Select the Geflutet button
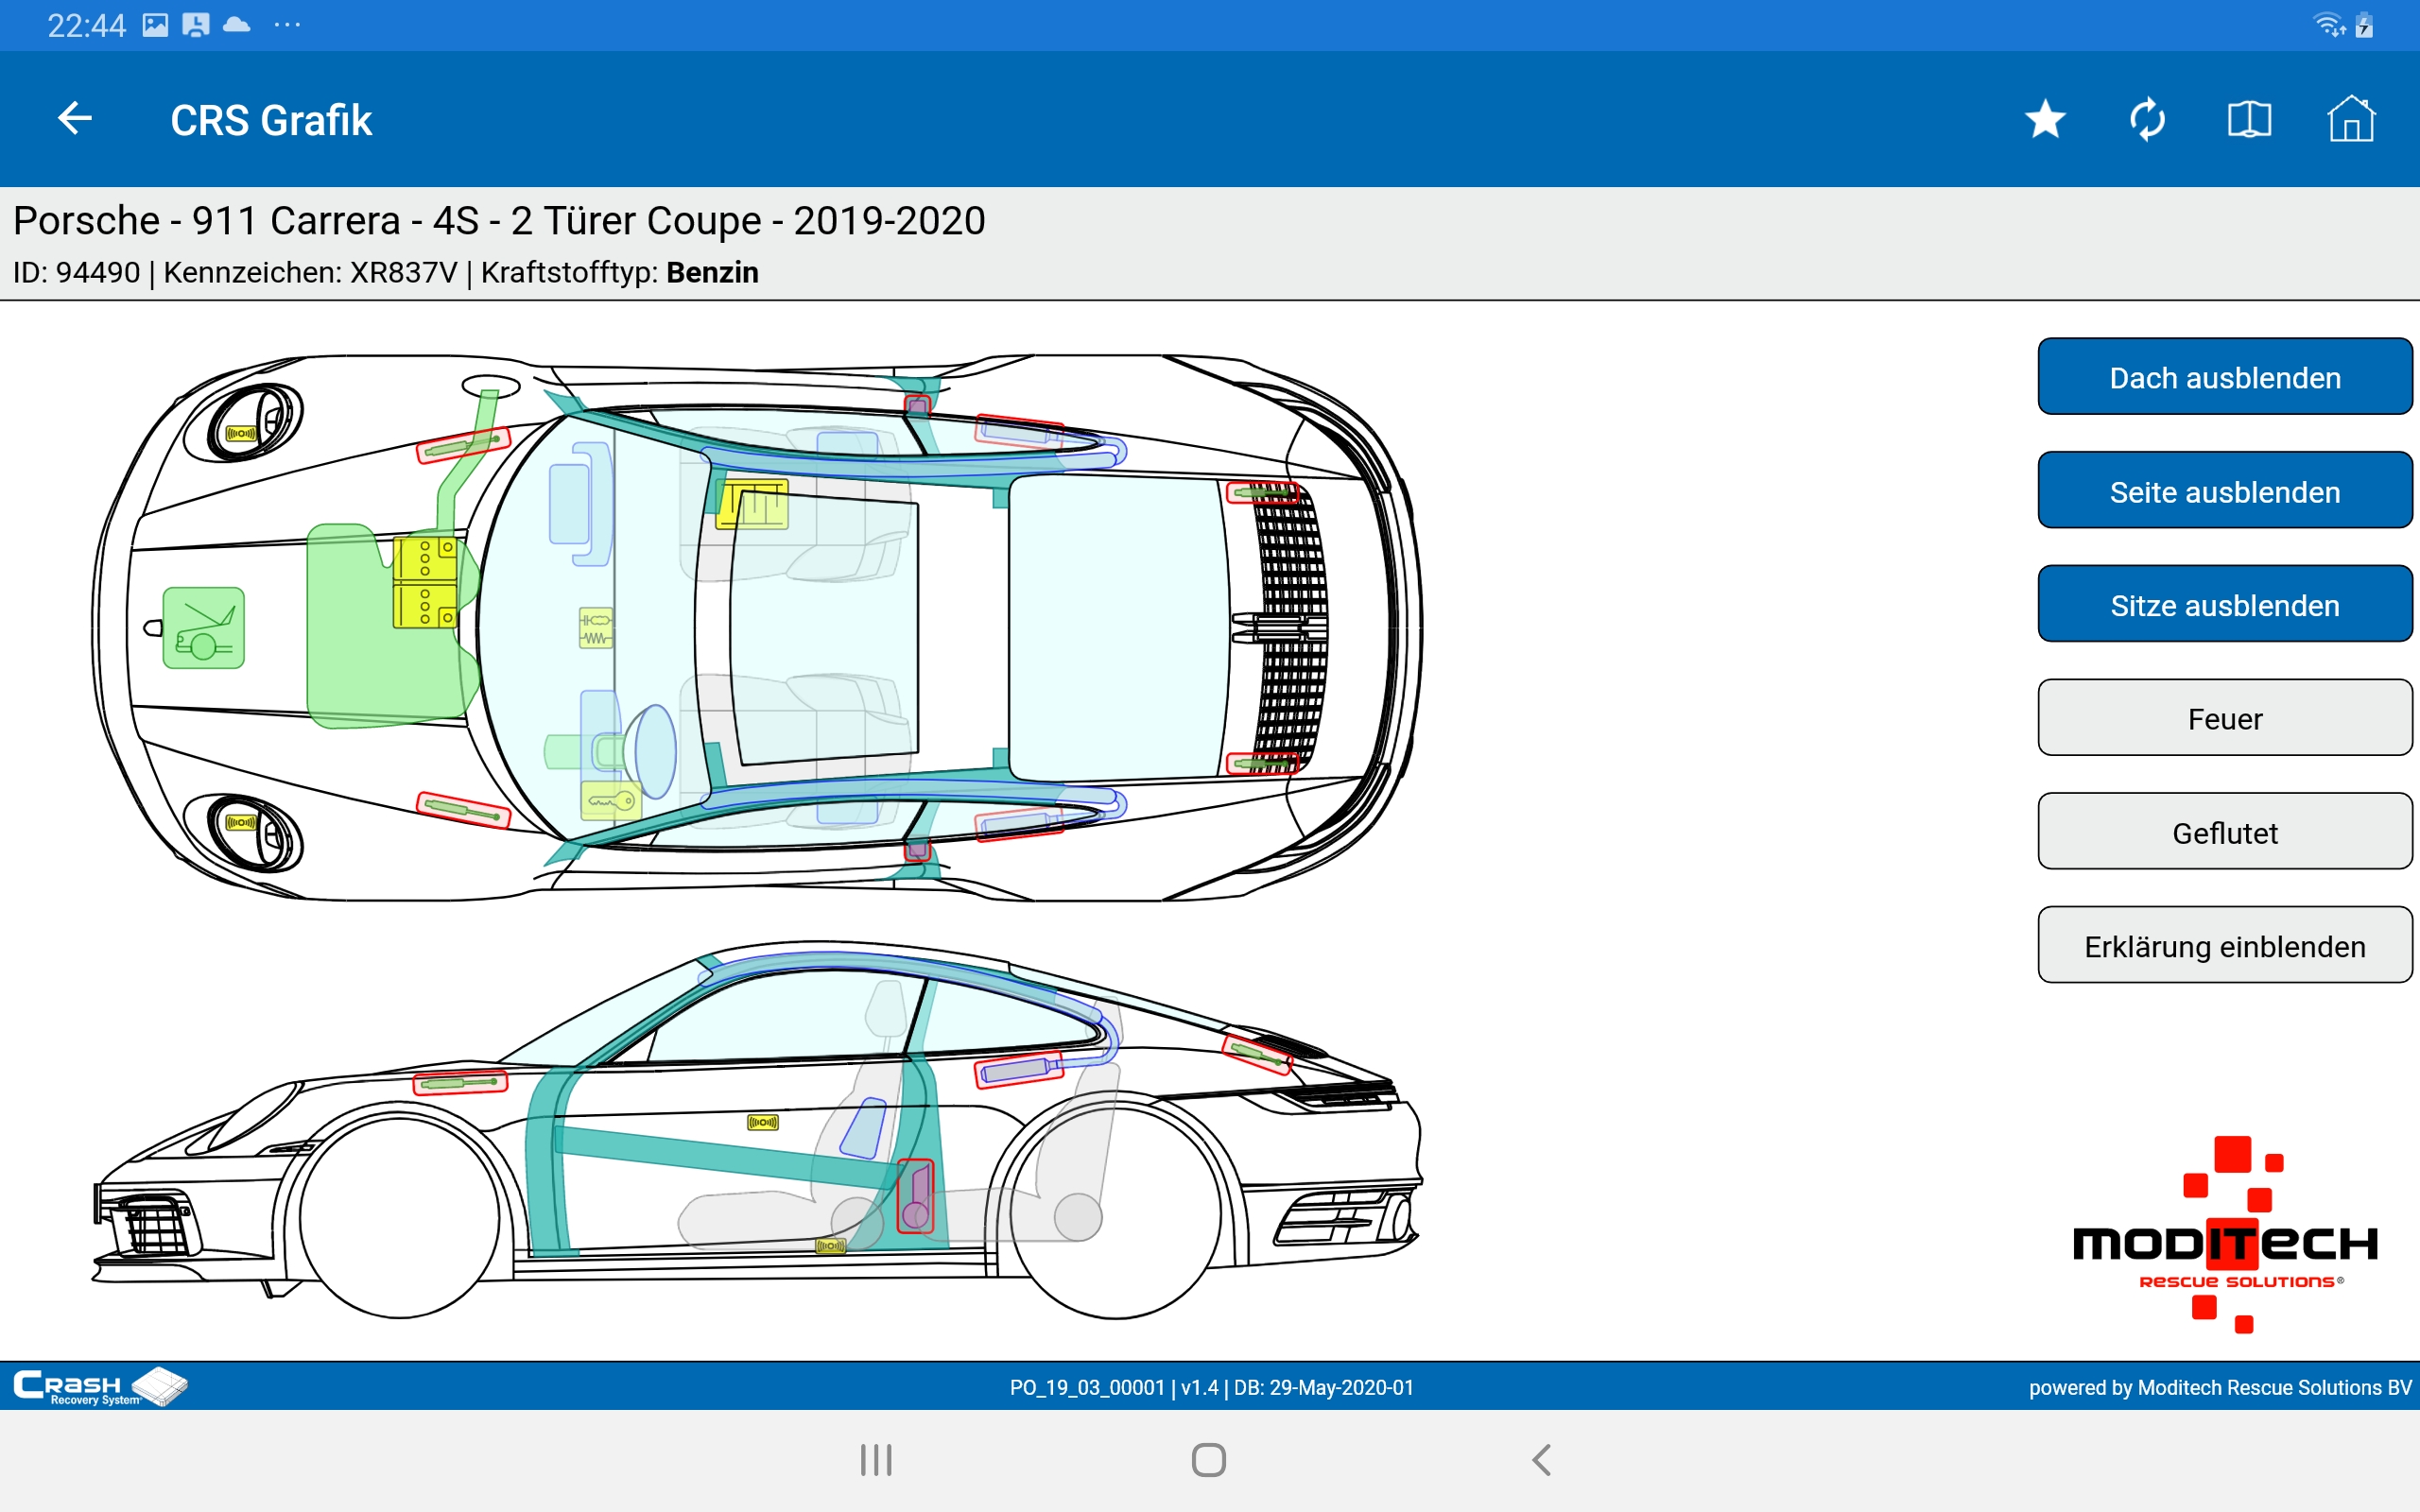This screenshot has width=2420, height=1512. [x=2224, y=832]
